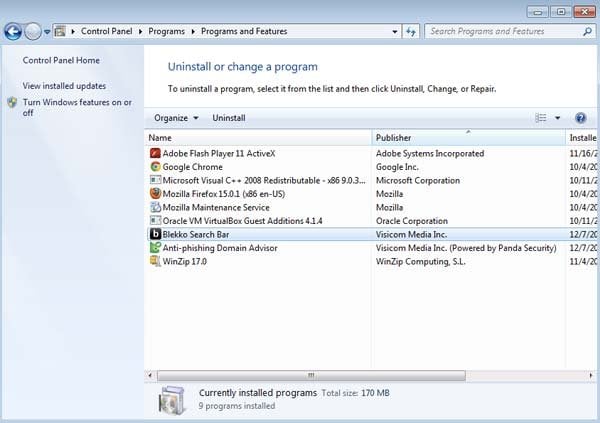Screen dimensions: 600x423
Task: Click Visicom Media Inc. (Powered by Panda Security)
Action: 466,248
